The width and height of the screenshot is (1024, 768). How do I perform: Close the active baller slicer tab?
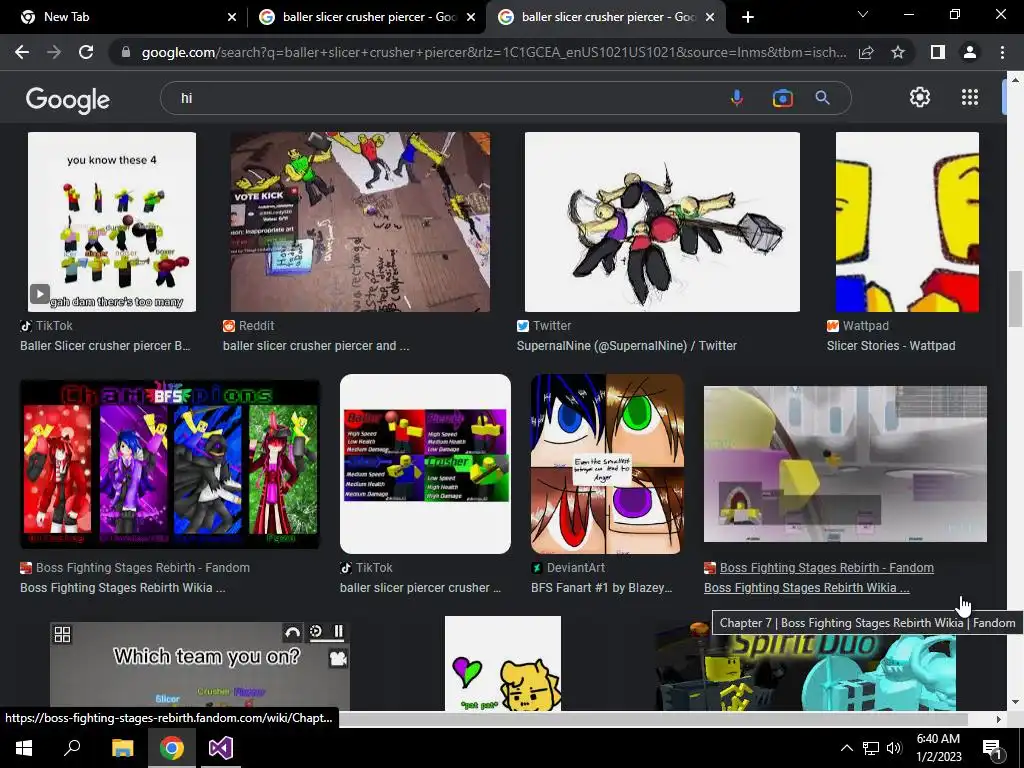(x=711, y=17)
